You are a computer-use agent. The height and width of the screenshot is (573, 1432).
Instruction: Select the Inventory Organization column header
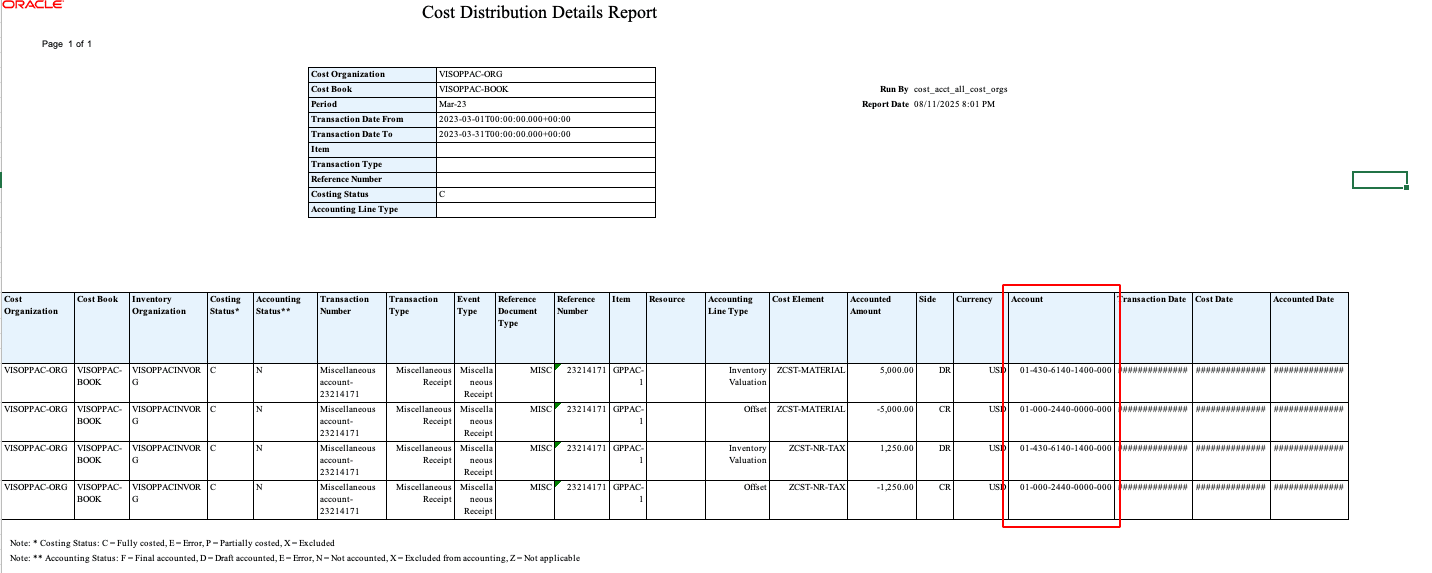[168, 327]
